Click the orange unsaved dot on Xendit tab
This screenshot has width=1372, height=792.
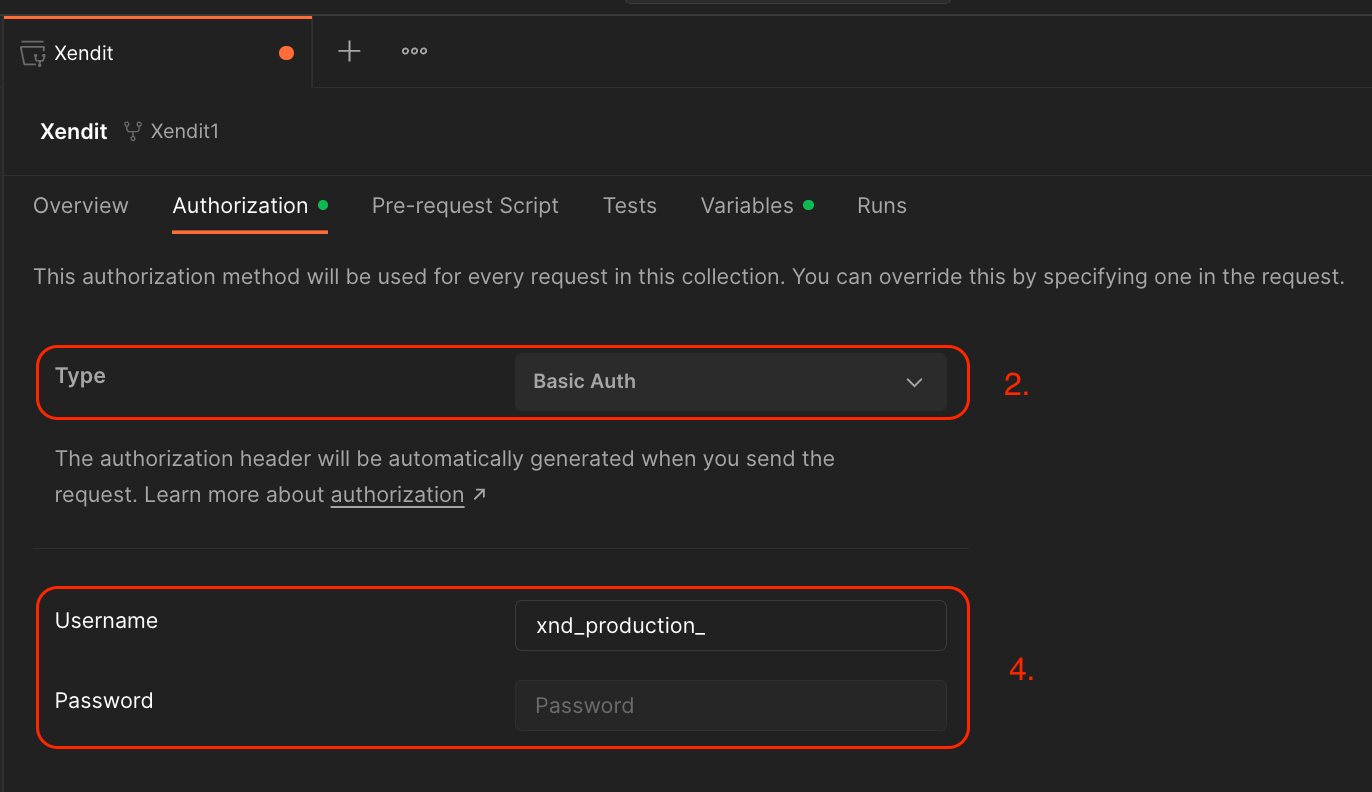[287, 53]
